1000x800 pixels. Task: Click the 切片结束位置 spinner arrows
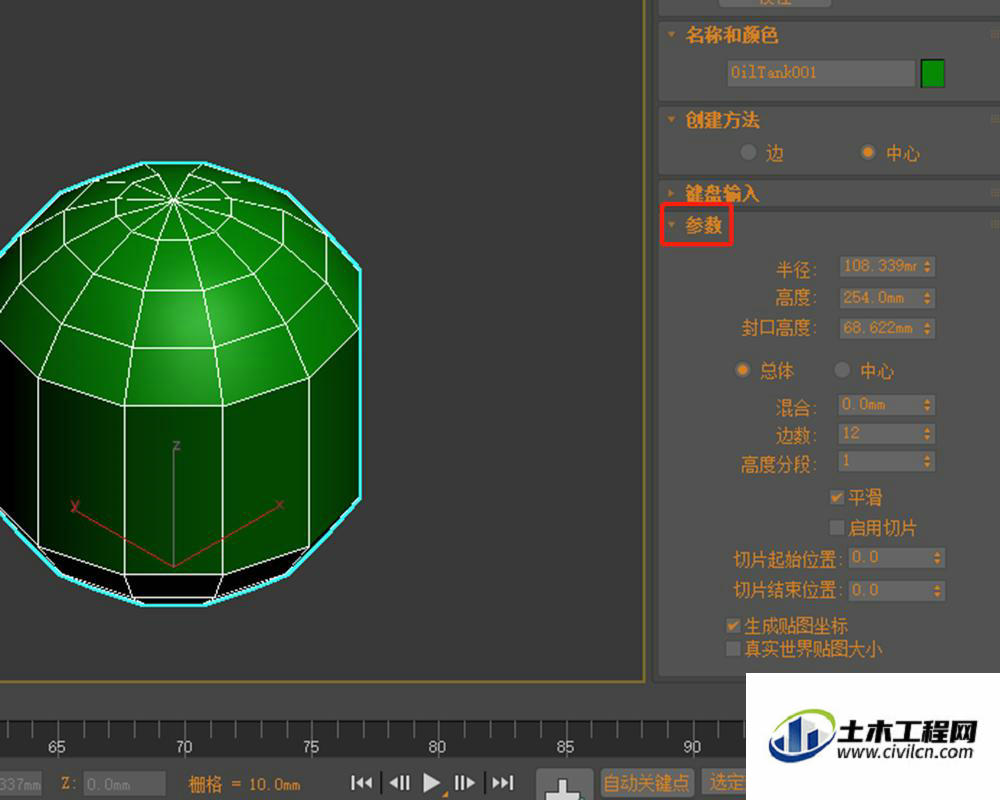[x=938, y=590]
